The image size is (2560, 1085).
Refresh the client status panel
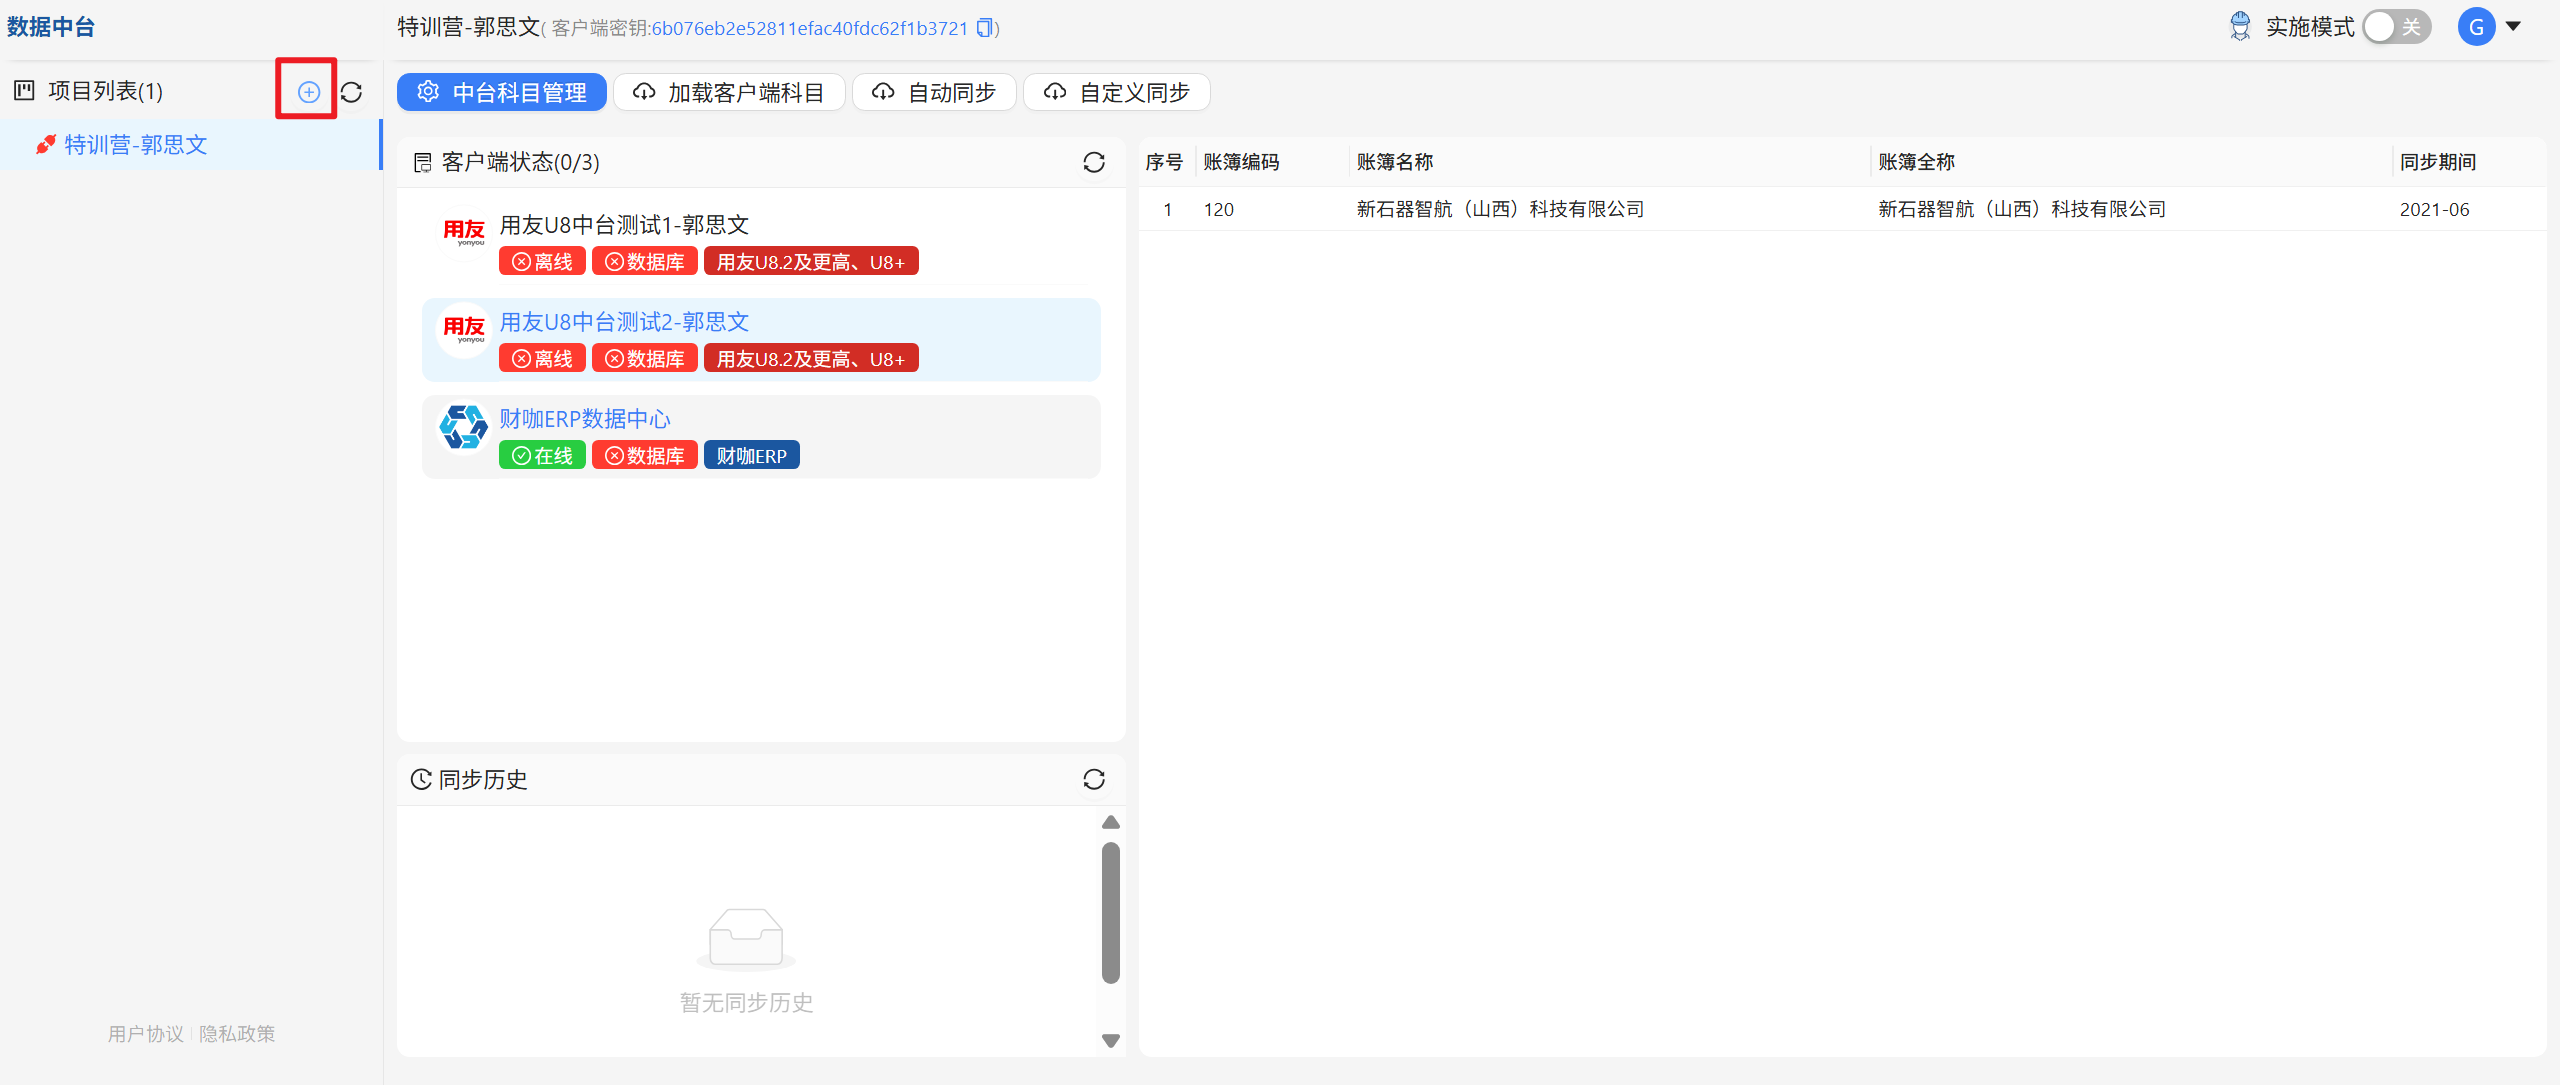coord(1094,162)
